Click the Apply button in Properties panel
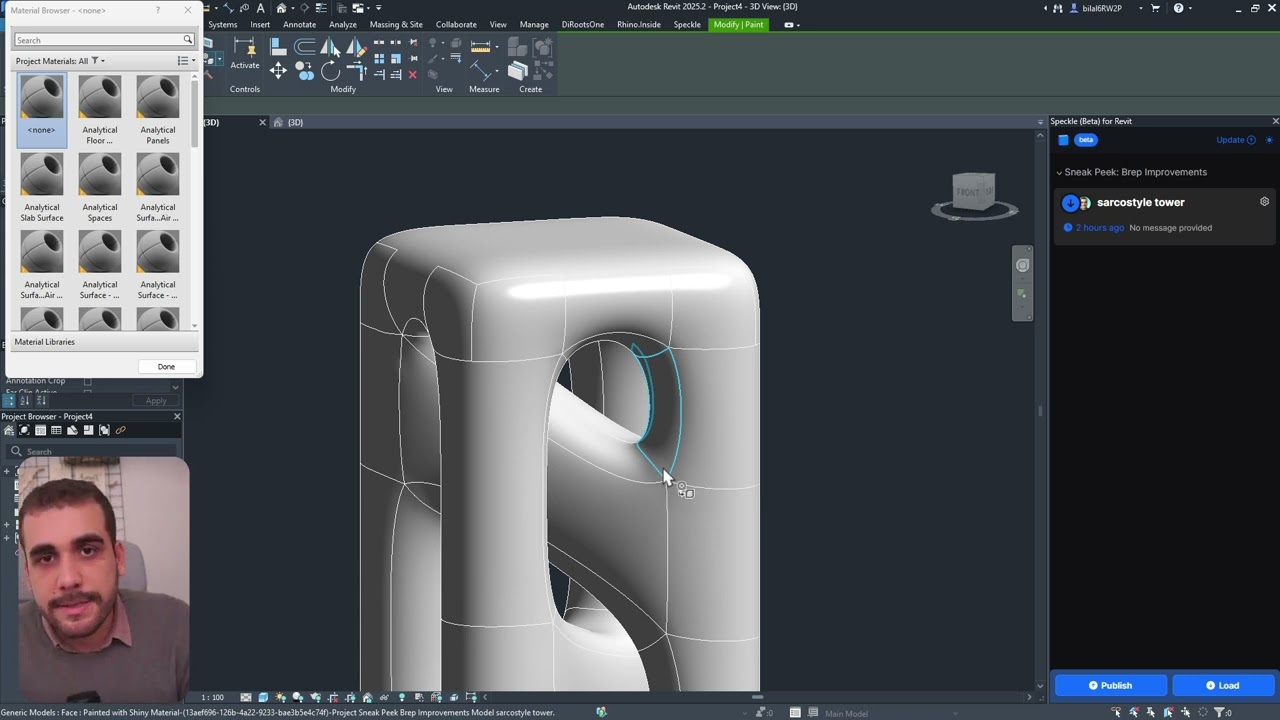 click(156, 401)
